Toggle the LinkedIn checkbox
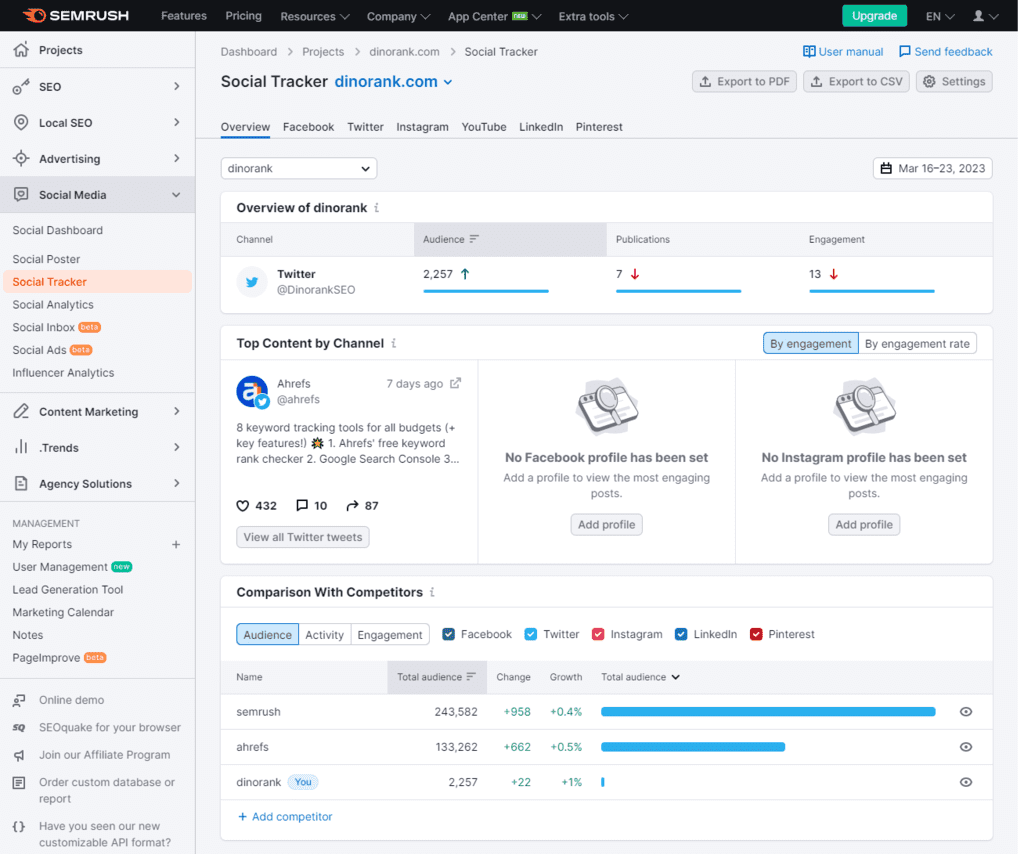 (680, 634)
